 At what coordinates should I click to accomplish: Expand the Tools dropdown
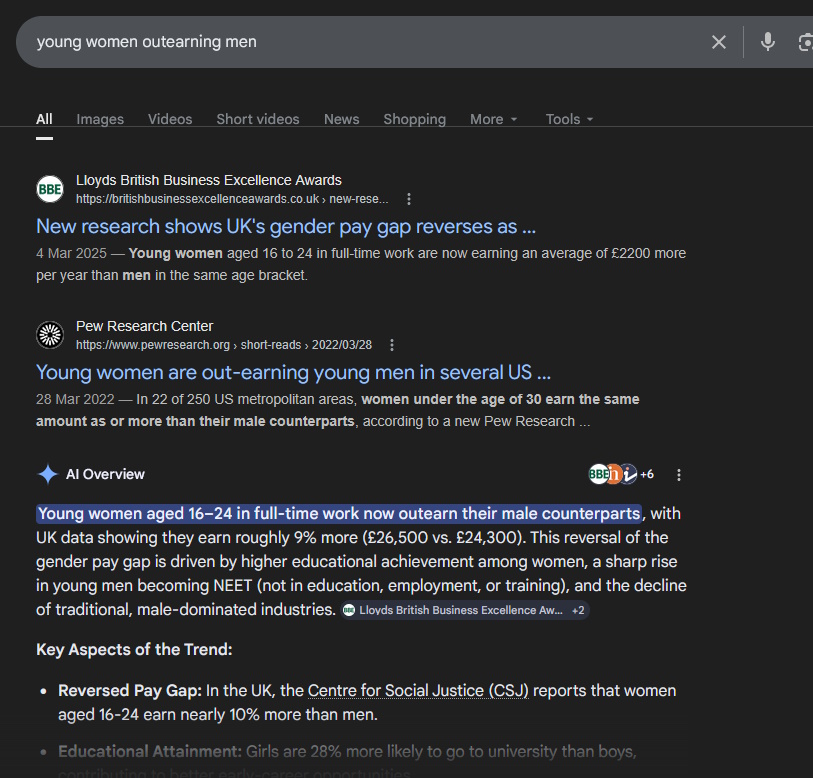click(569, 119)
